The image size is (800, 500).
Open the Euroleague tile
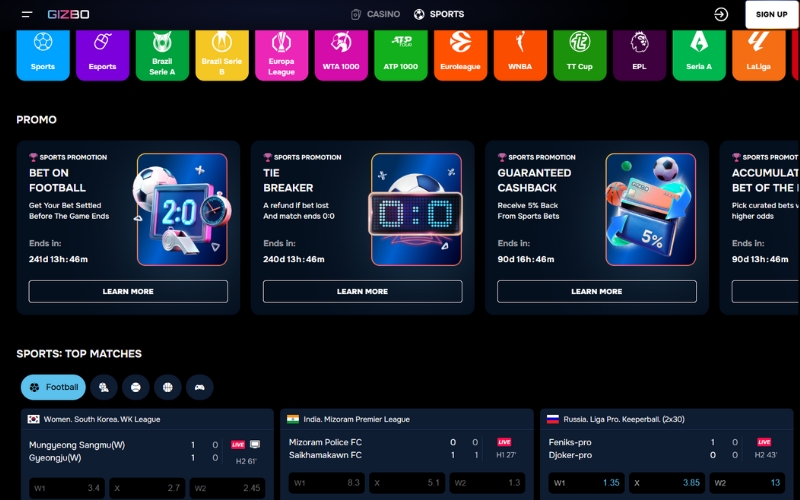point(460,55)
